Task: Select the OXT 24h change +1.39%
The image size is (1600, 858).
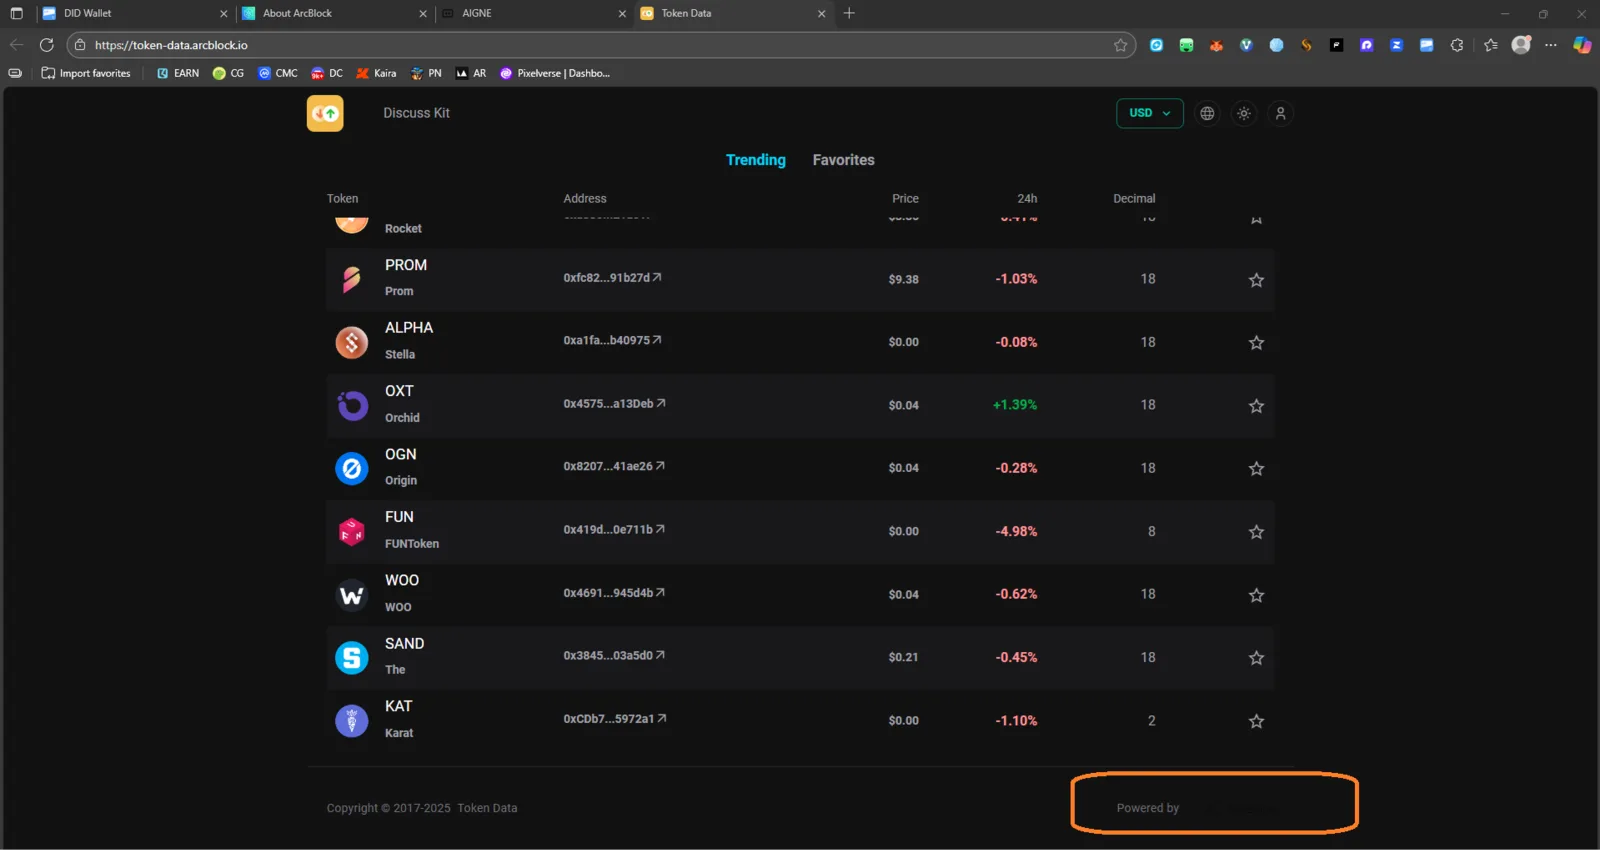Action: click(1015, 405)
